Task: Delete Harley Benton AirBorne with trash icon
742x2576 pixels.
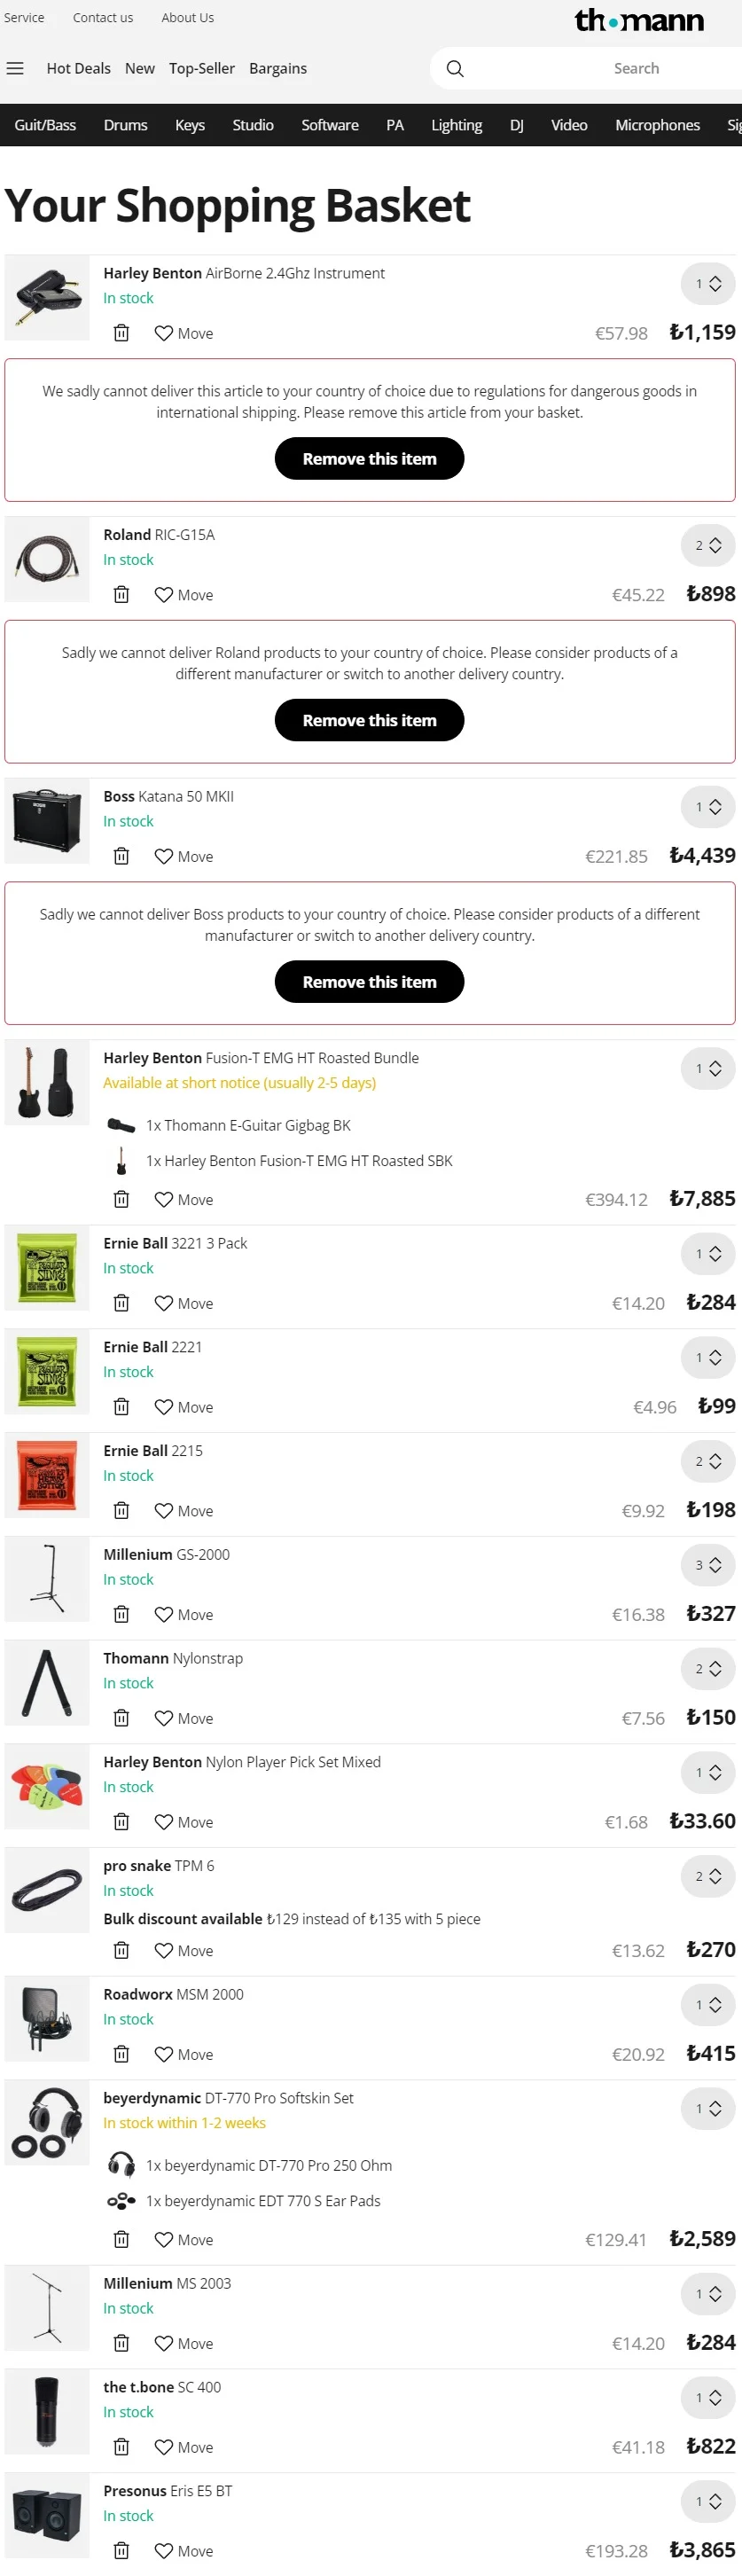Action: pos(121,333)
